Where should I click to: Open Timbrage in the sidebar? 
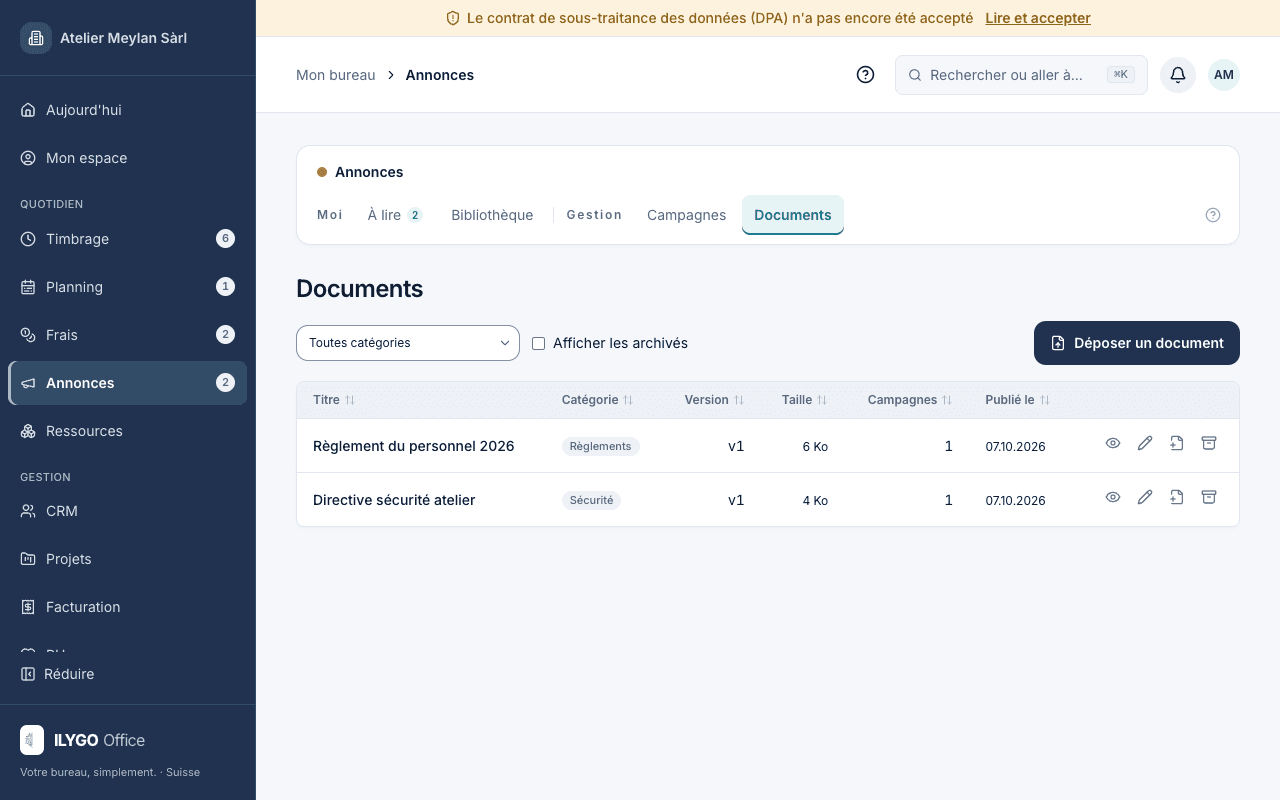tap(128, 239)
